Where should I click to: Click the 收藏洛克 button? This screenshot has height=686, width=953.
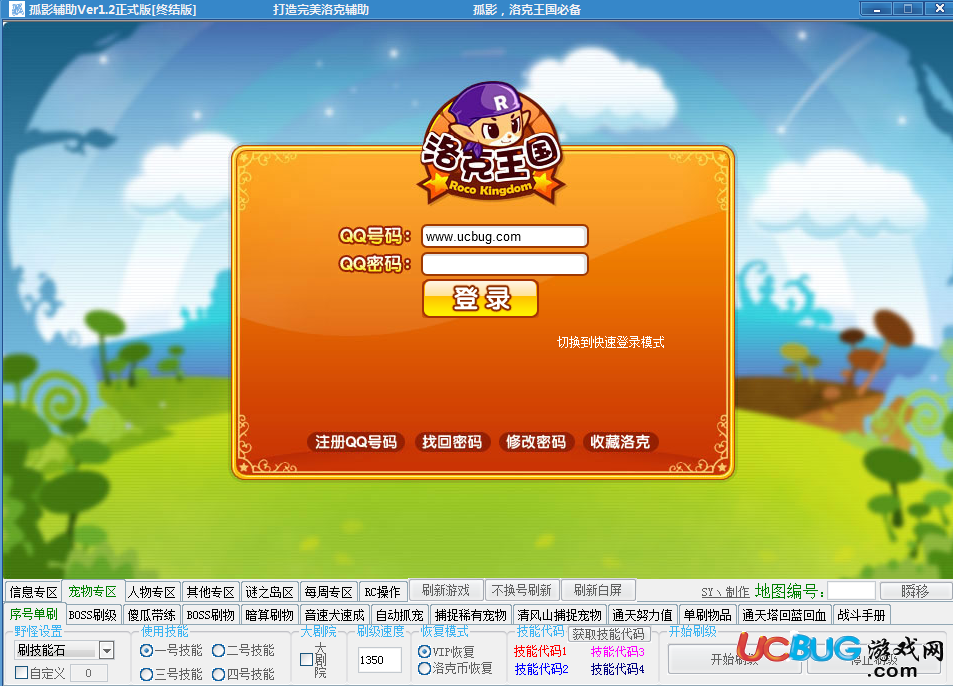coord(619,442)
